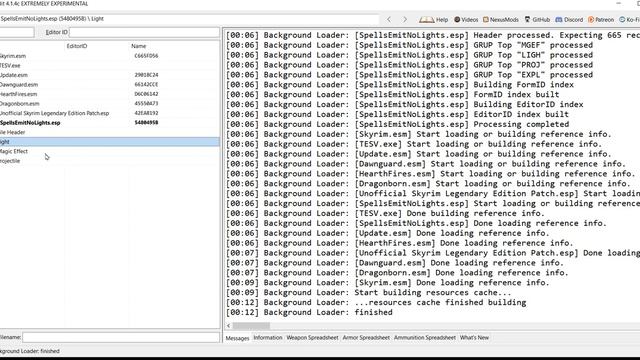Image resolution: width=640 pixels, height=360 pixels.
Task: Click the "Header processed" log line
Action: click(433, 35)
